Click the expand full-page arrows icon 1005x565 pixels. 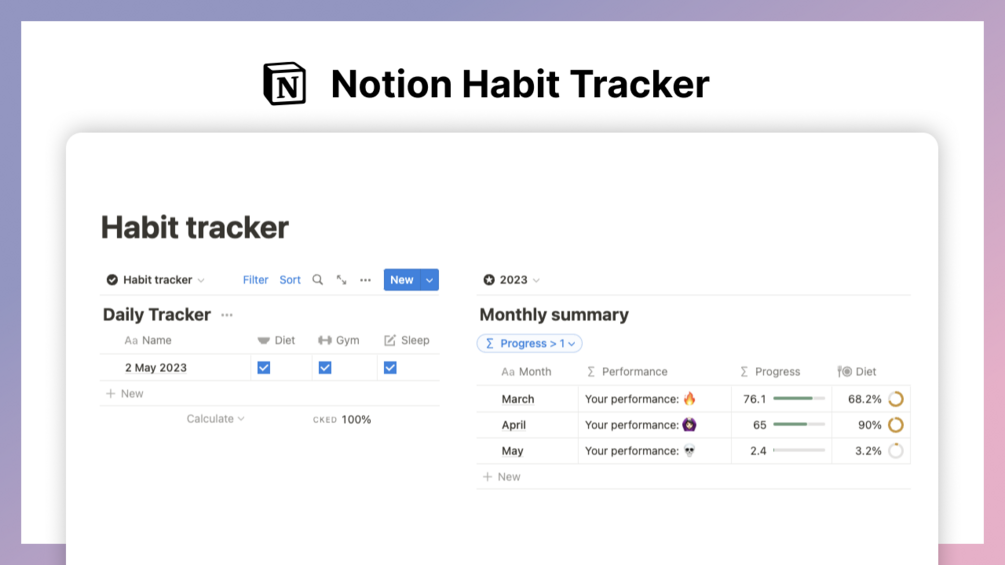[342, 280]
